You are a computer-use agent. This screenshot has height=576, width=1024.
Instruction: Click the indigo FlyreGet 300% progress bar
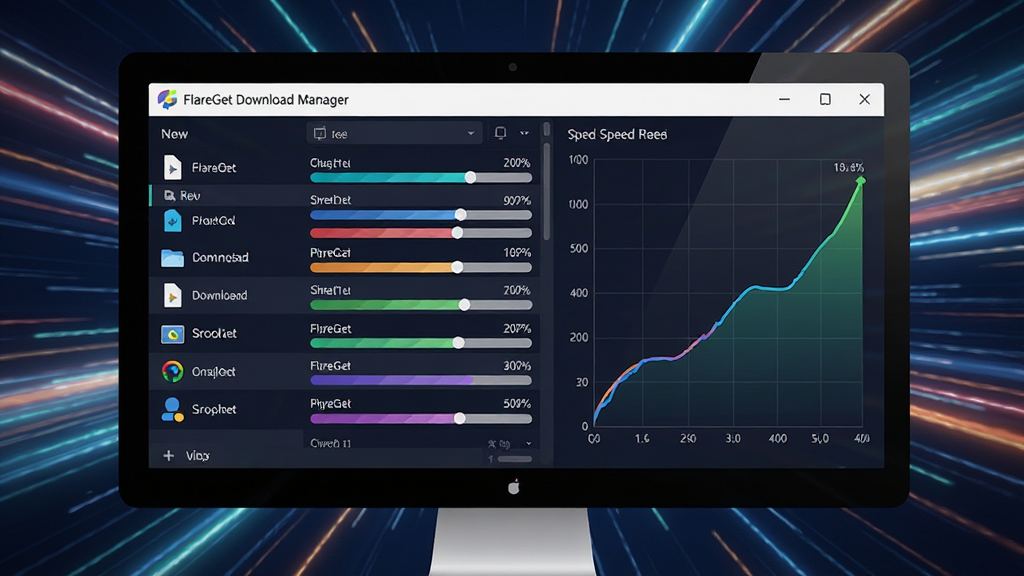coord(421,380)
